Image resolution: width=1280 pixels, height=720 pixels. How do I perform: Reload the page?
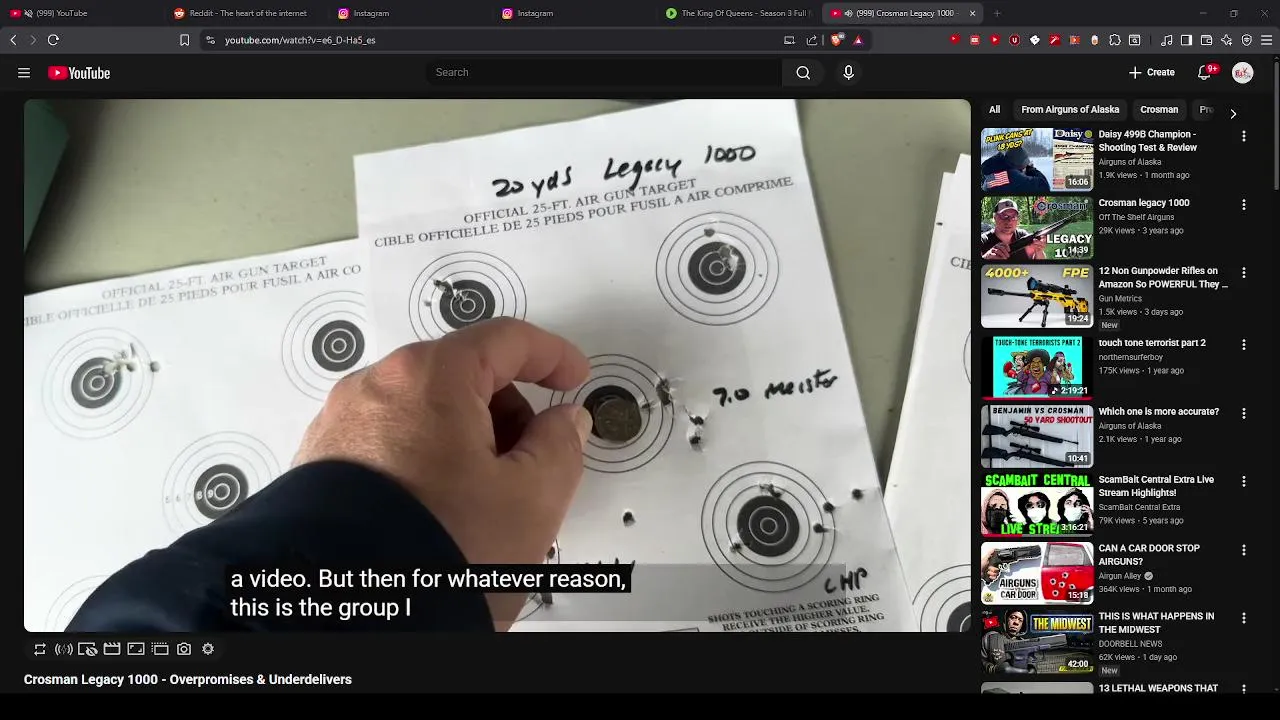[53, 40]
